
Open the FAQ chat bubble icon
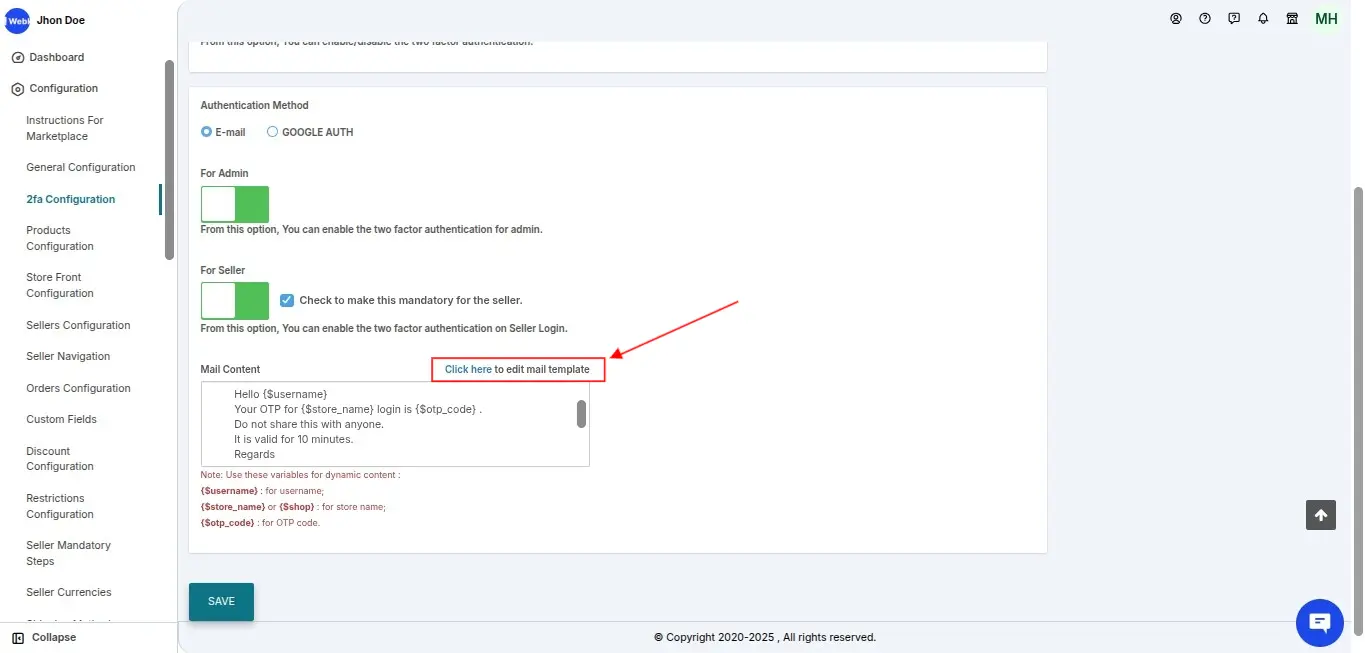coord(1234,18)
